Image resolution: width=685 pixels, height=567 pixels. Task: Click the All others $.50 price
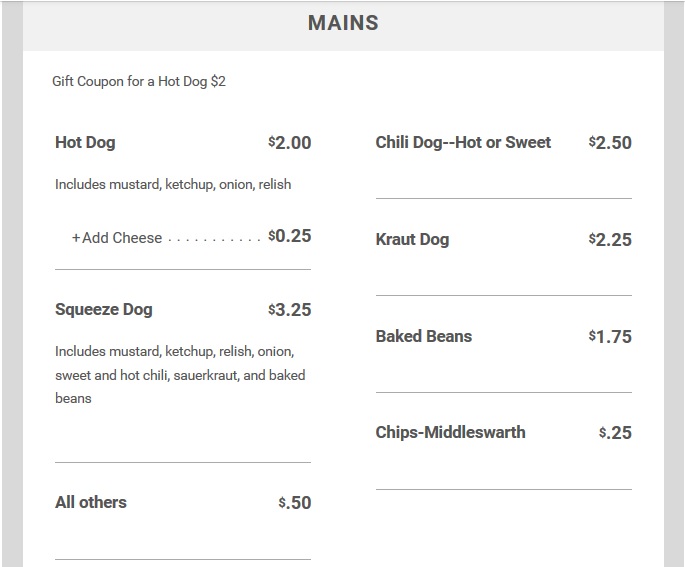point(295,503)
